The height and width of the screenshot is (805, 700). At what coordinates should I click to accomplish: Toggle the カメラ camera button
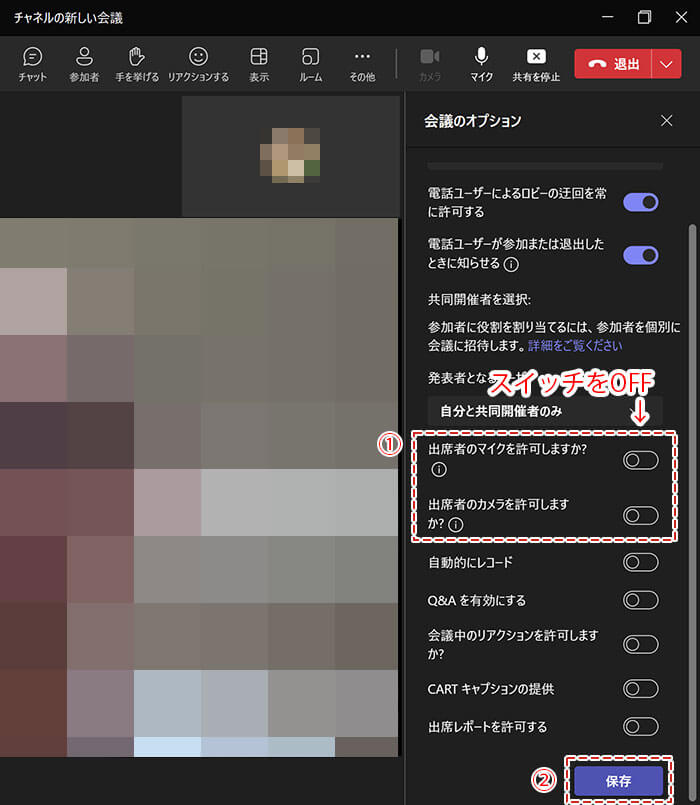coord(430,64)
